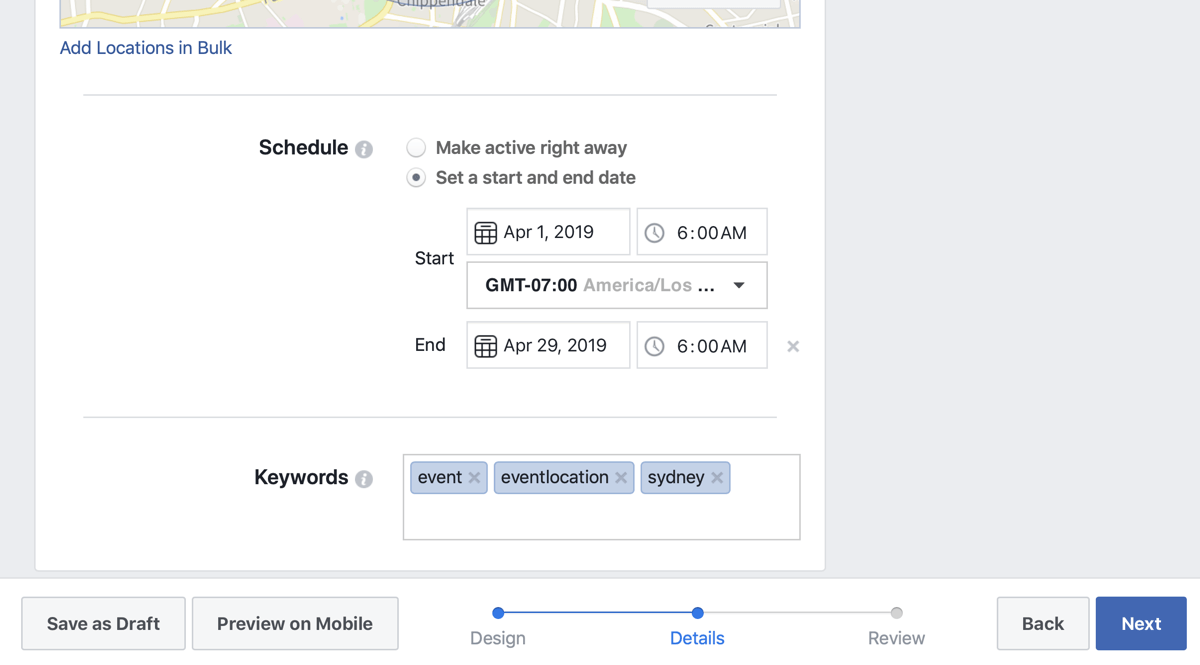Clear the End date row with the ×
The image size is (1200, 665).
pyautogui.click(x=792, y=346)
